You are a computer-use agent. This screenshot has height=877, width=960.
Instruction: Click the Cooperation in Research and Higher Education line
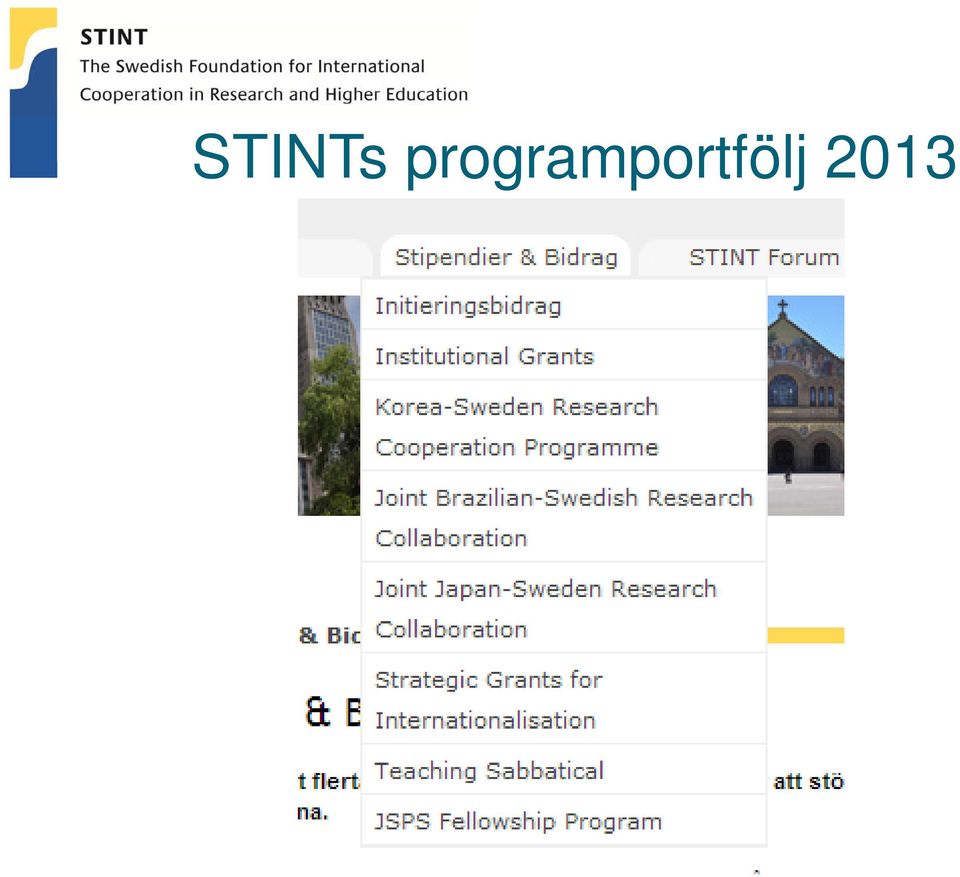[274, 94]
